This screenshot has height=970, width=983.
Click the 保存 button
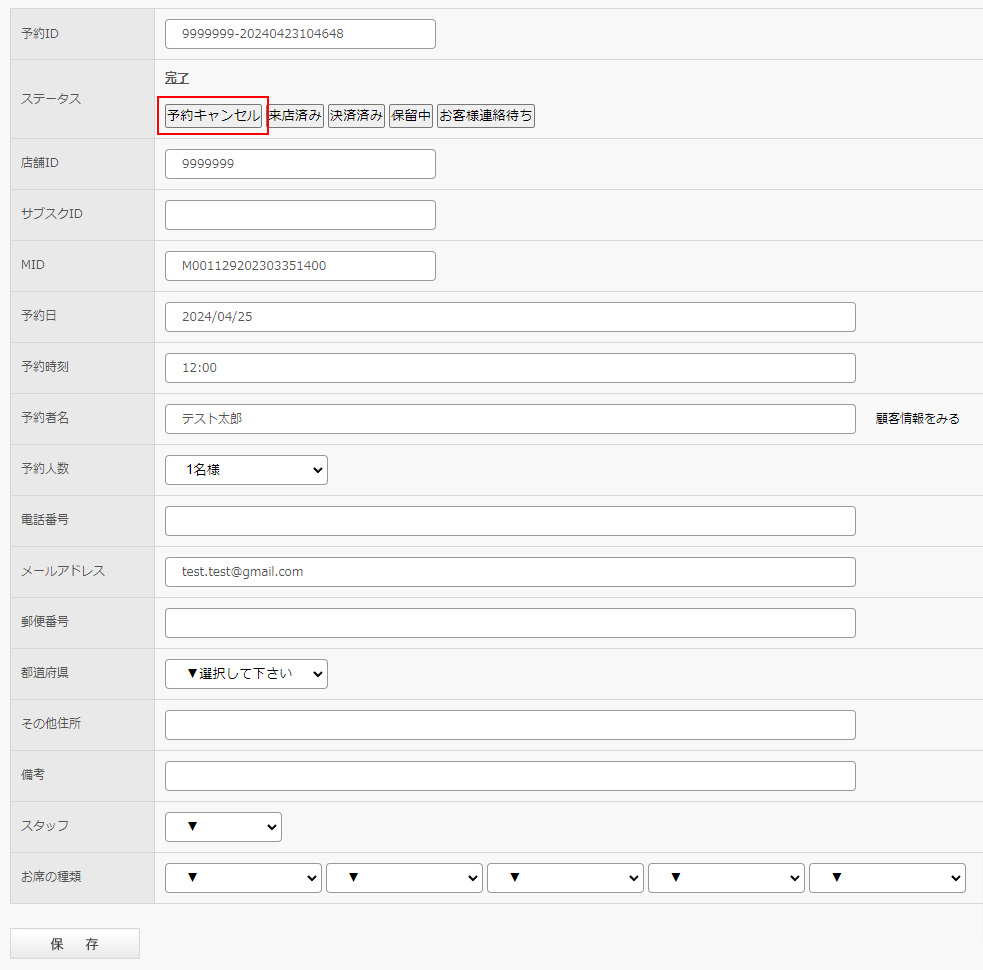[75, 944]
